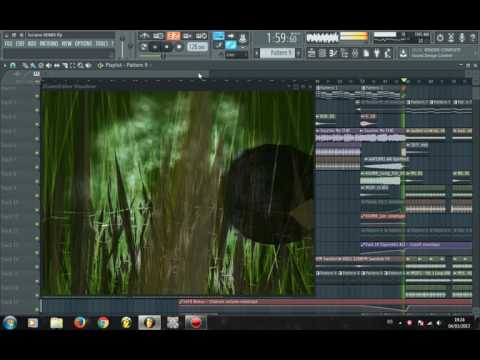The height and width of the screenshot is (360, 480).
Task: Click the download/news arrow icon
Action: [x=403, y=53]
